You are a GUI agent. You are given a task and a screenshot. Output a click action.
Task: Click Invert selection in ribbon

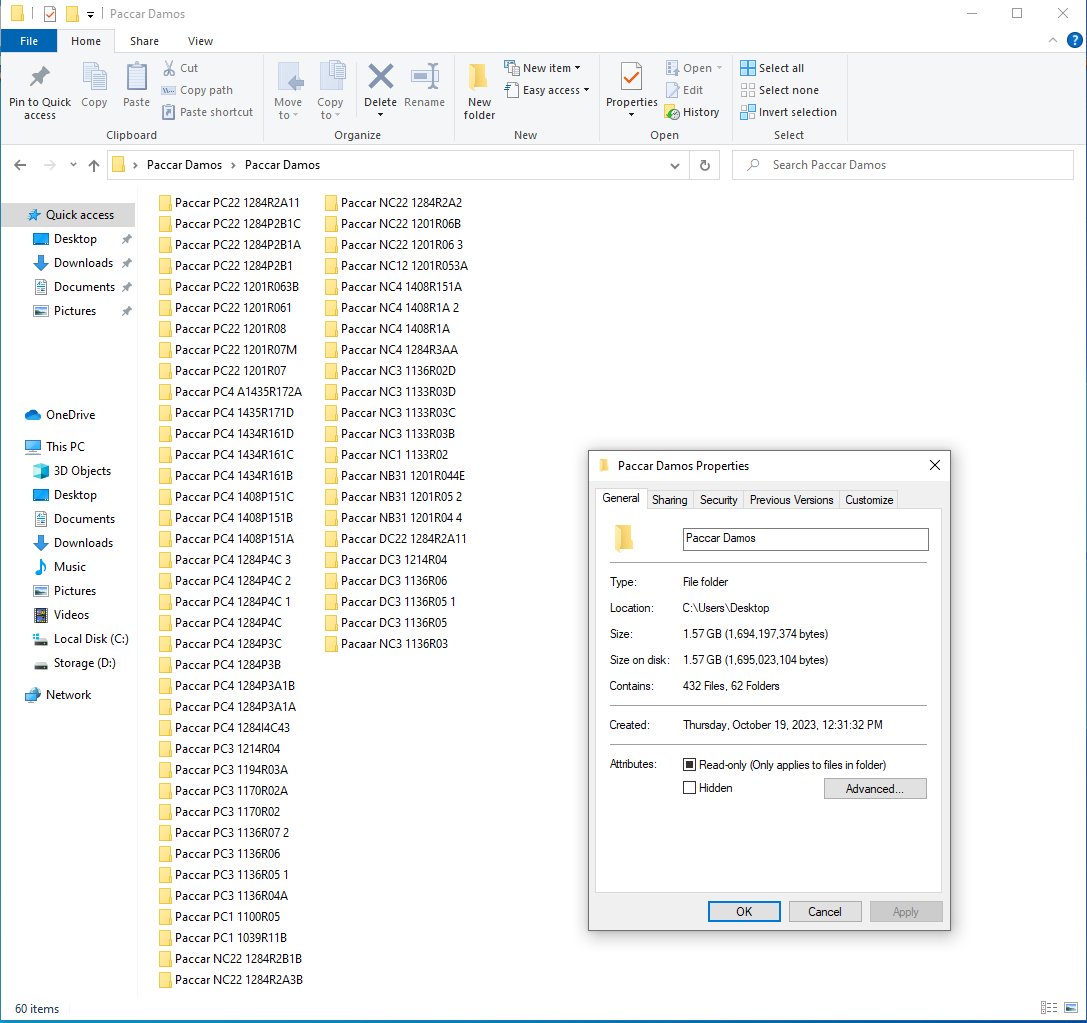point(789,112)
